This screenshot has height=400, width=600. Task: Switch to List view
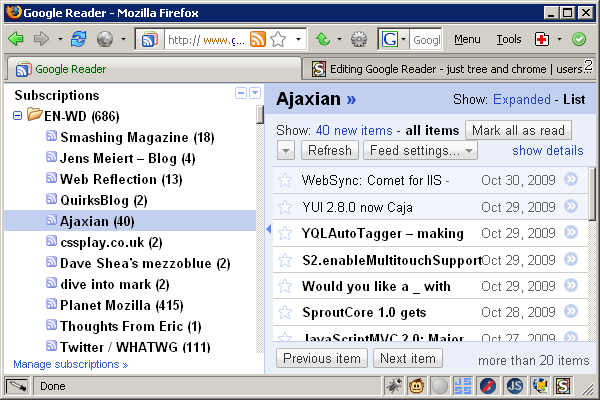[x=574, y=100]
